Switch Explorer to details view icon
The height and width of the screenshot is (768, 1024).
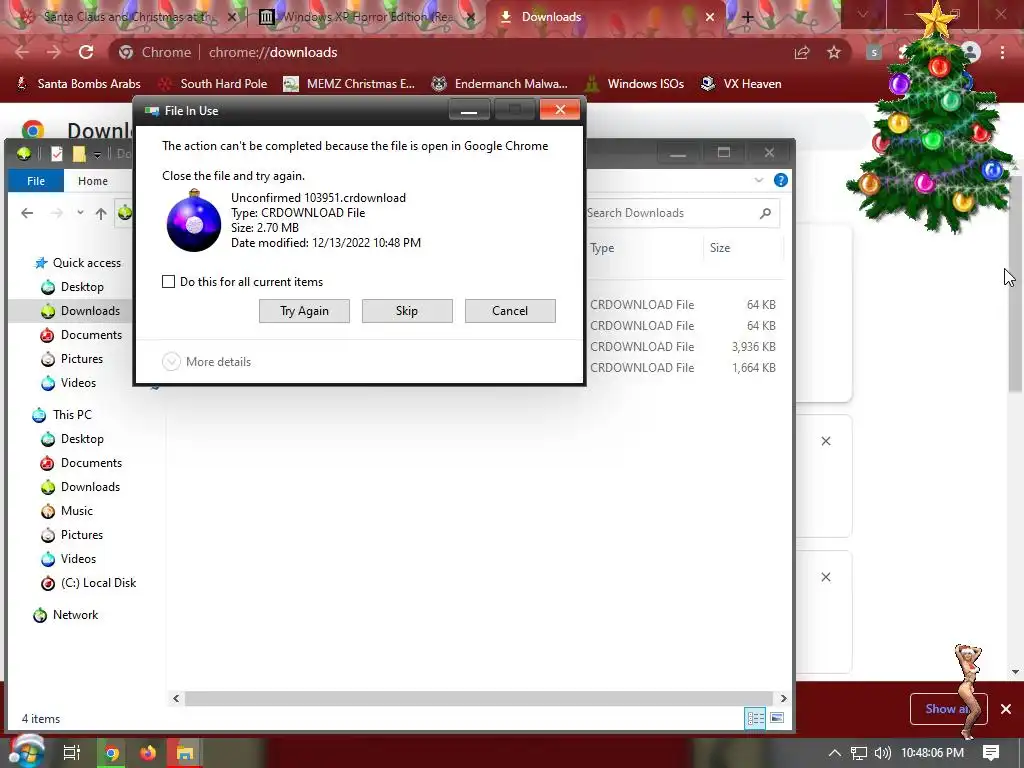756,718
